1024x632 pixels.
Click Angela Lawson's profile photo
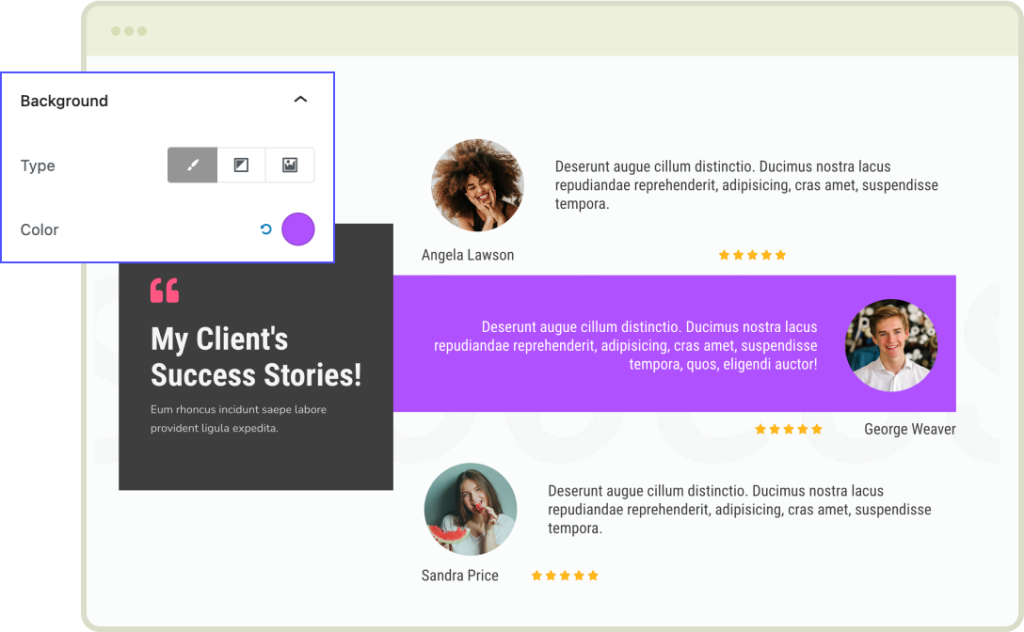point(477,186)
